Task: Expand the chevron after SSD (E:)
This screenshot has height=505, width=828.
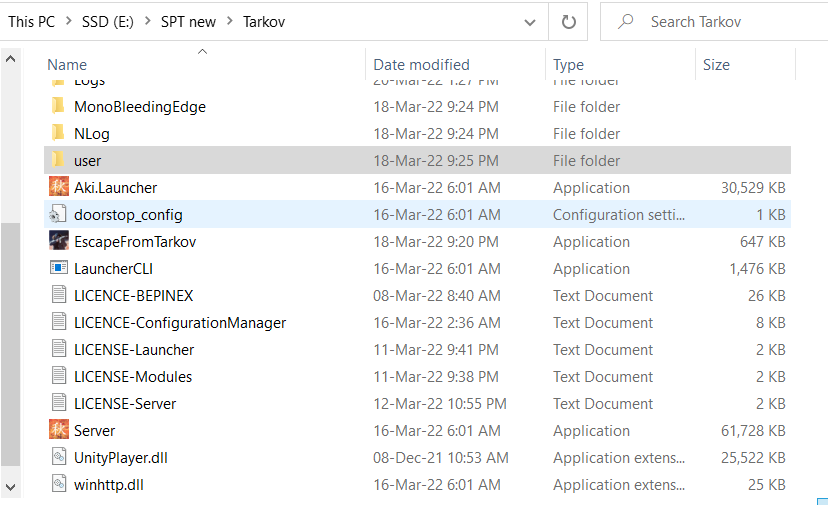Action: pos(148,21)
